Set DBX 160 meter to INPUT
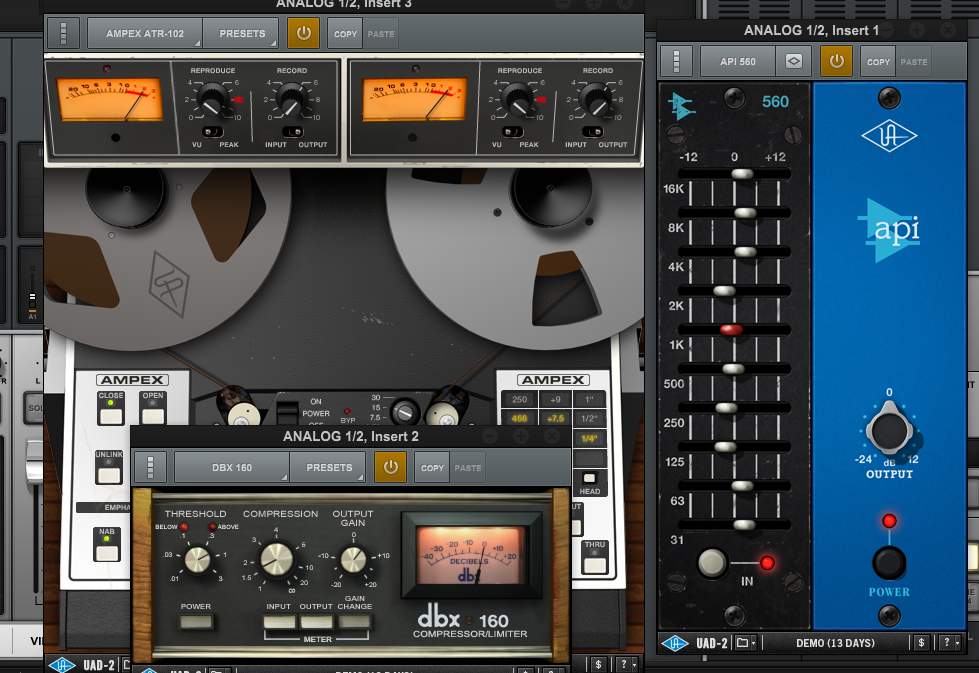979x673 pixels. 279,622
